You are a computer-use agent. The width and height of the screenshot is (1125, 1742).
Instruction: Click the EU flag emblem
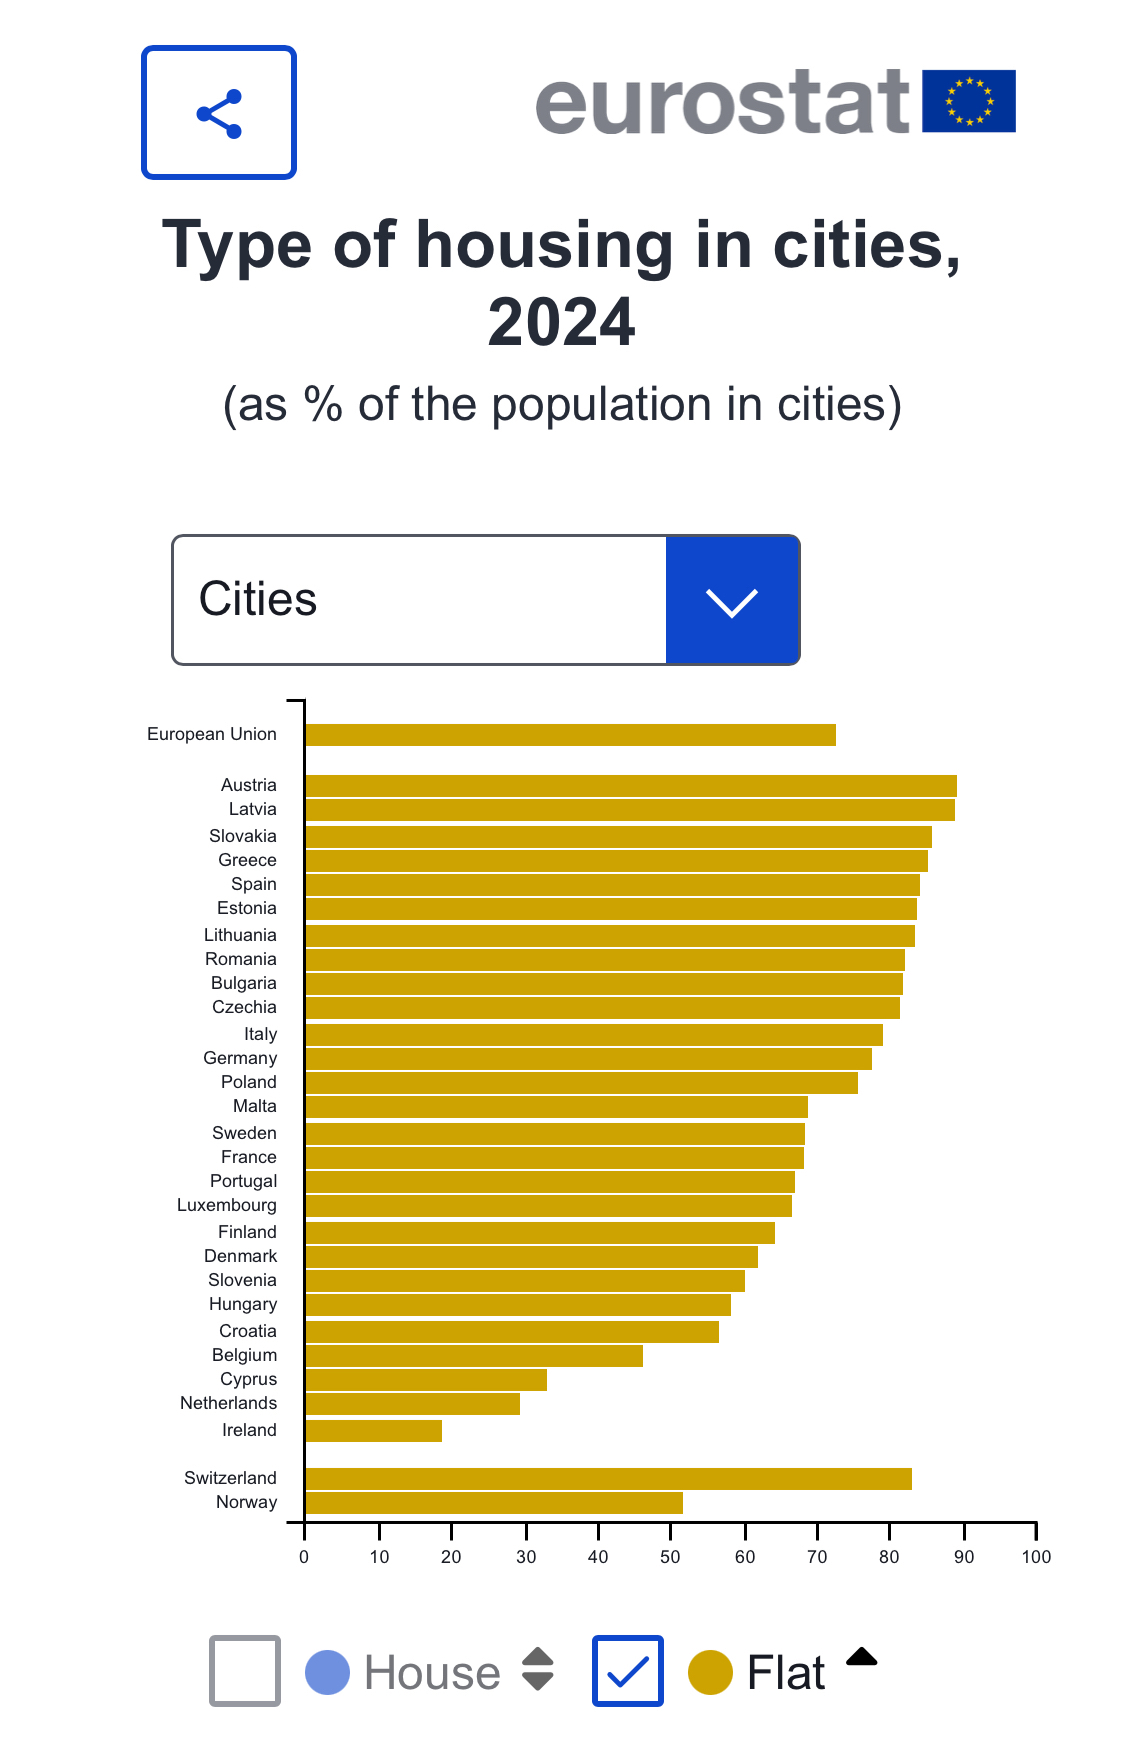pos(968,101)
